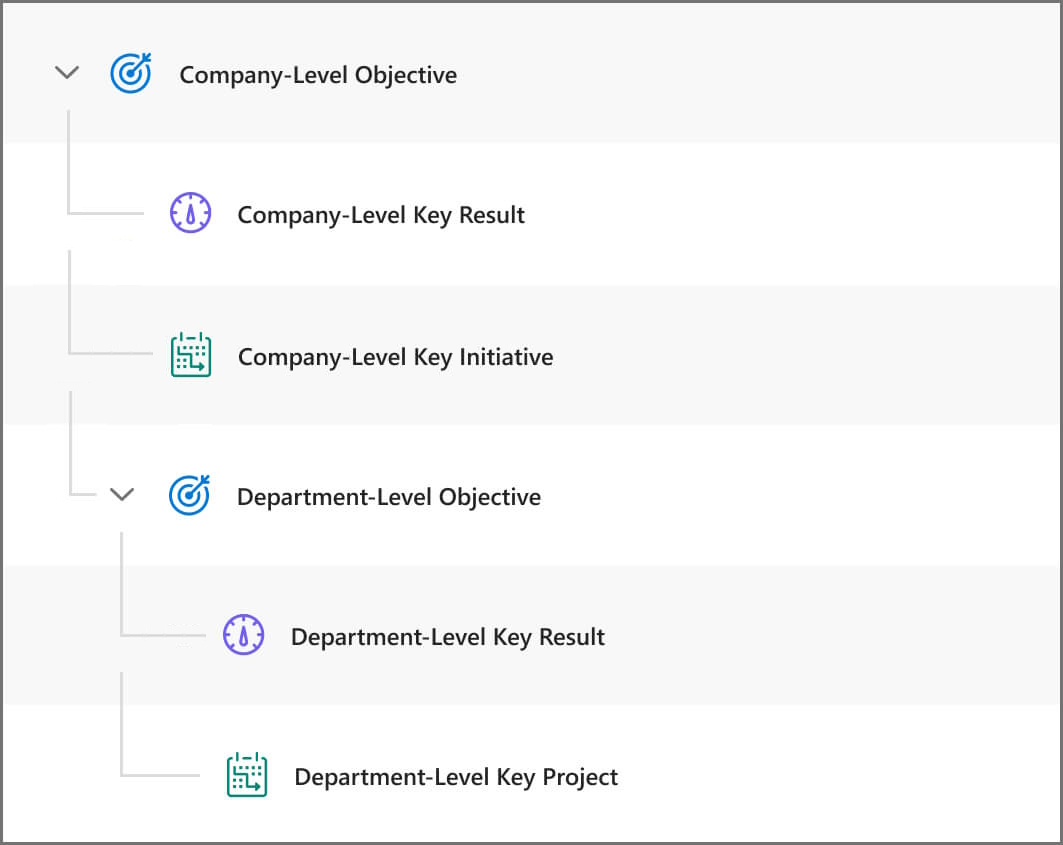Viewport: 1063px width, 845px height.
Task: Open the "Department-Level Key Project" label
Action: click(456, 777)
